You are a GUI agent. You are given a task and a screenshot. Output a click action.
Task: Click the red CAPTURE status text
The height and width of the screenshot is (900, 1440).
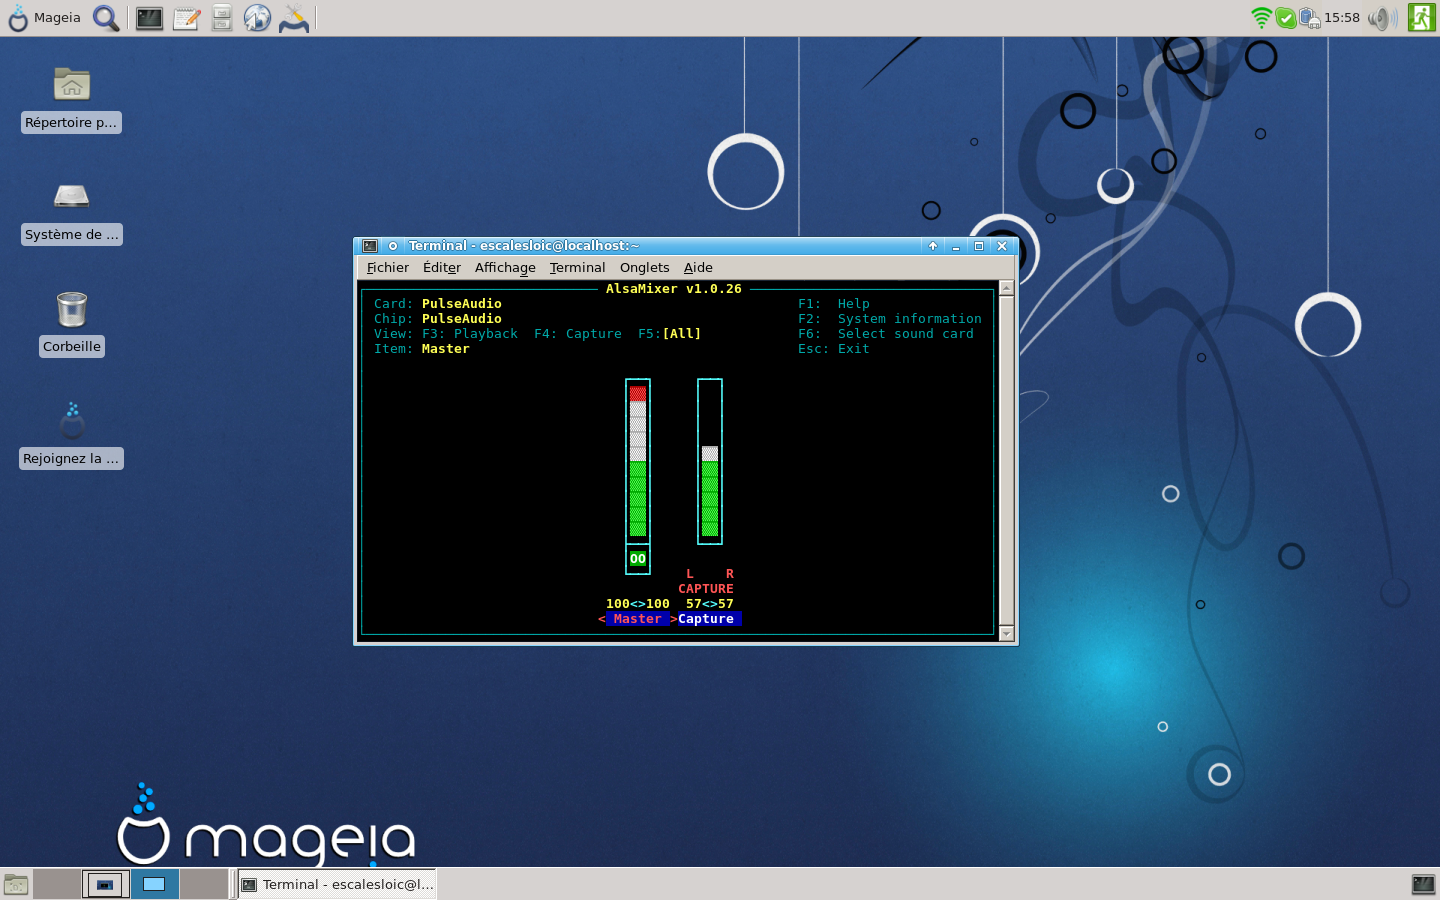tap(706, 589)
